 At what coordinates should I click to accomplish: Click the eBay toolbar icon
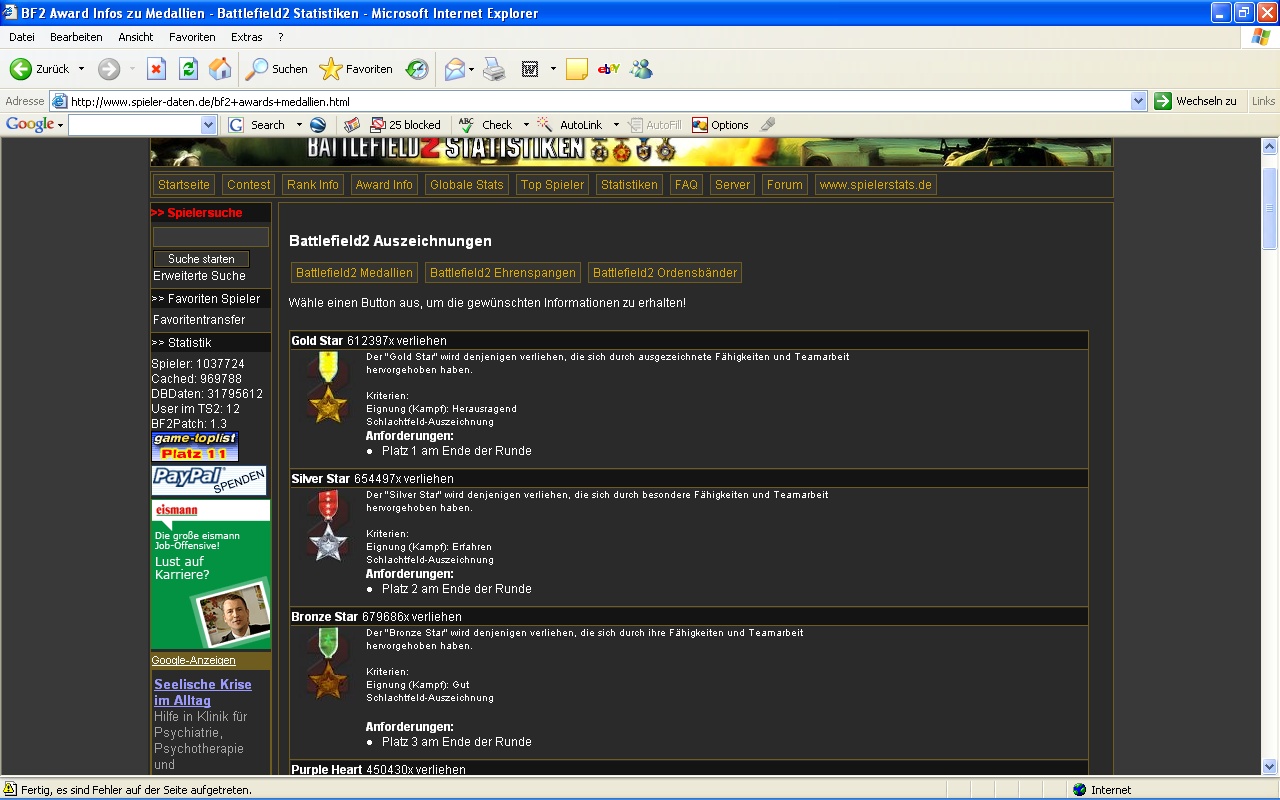(x=609, y=69)
